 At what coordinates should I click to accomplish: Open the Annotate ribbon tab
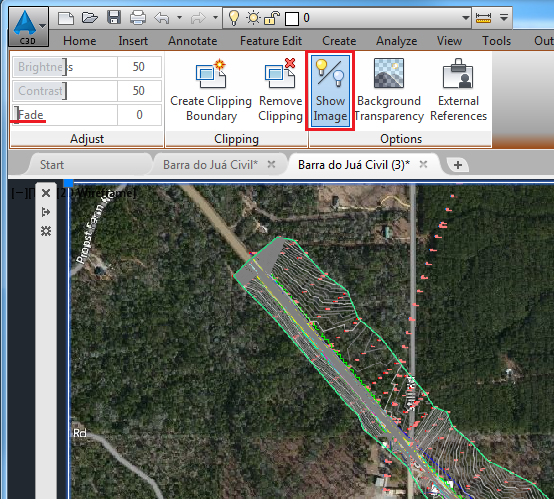point(193,41)
